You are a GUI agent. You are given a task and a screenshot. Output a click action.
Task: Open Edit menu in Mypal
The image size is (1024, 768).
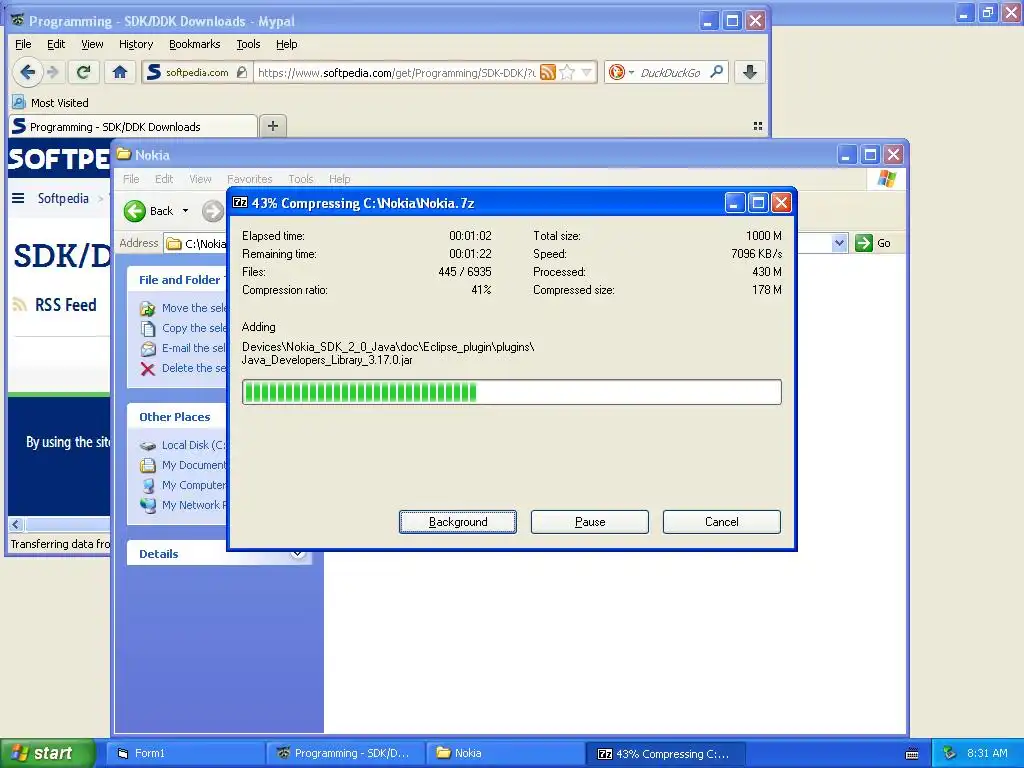point(56,44)
